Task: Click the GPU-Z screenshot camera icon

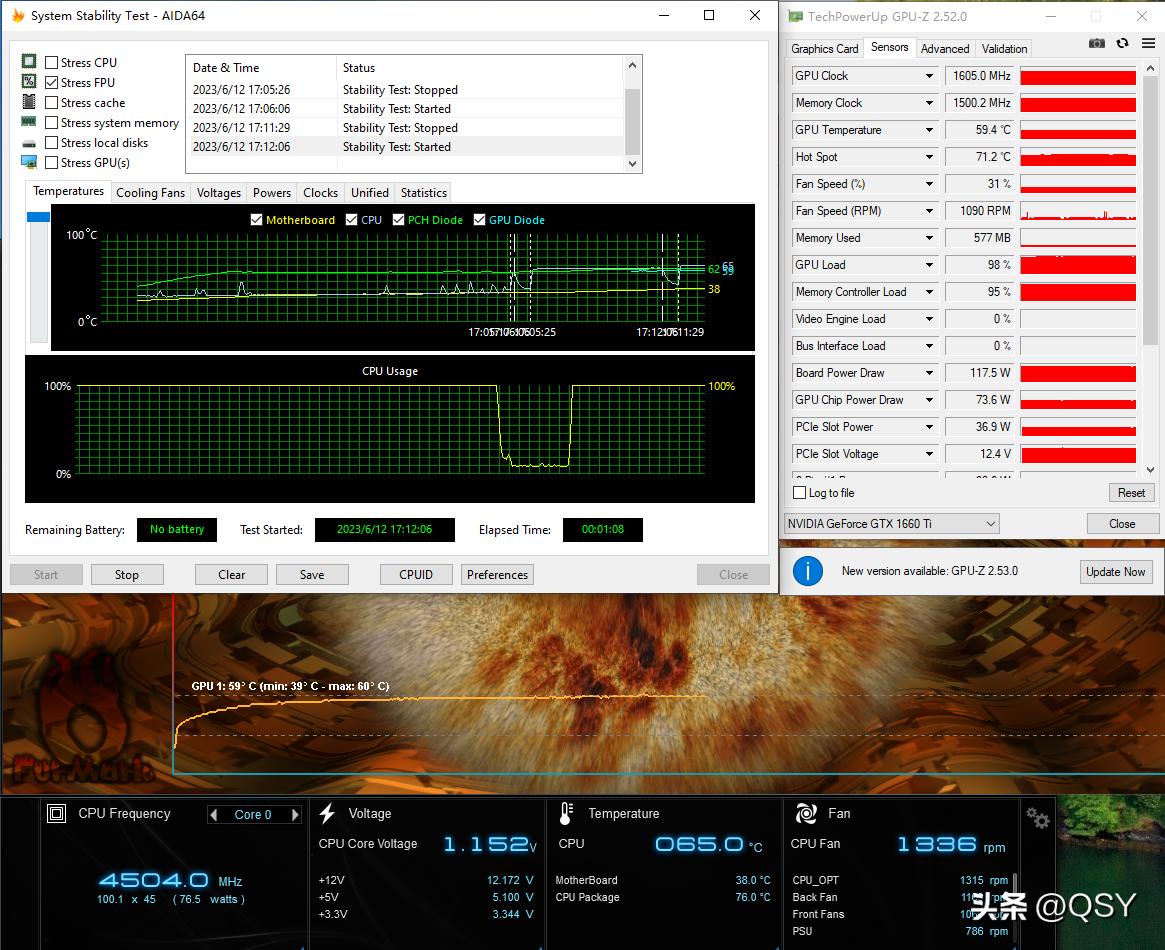Action: (x=1097, y=44)
